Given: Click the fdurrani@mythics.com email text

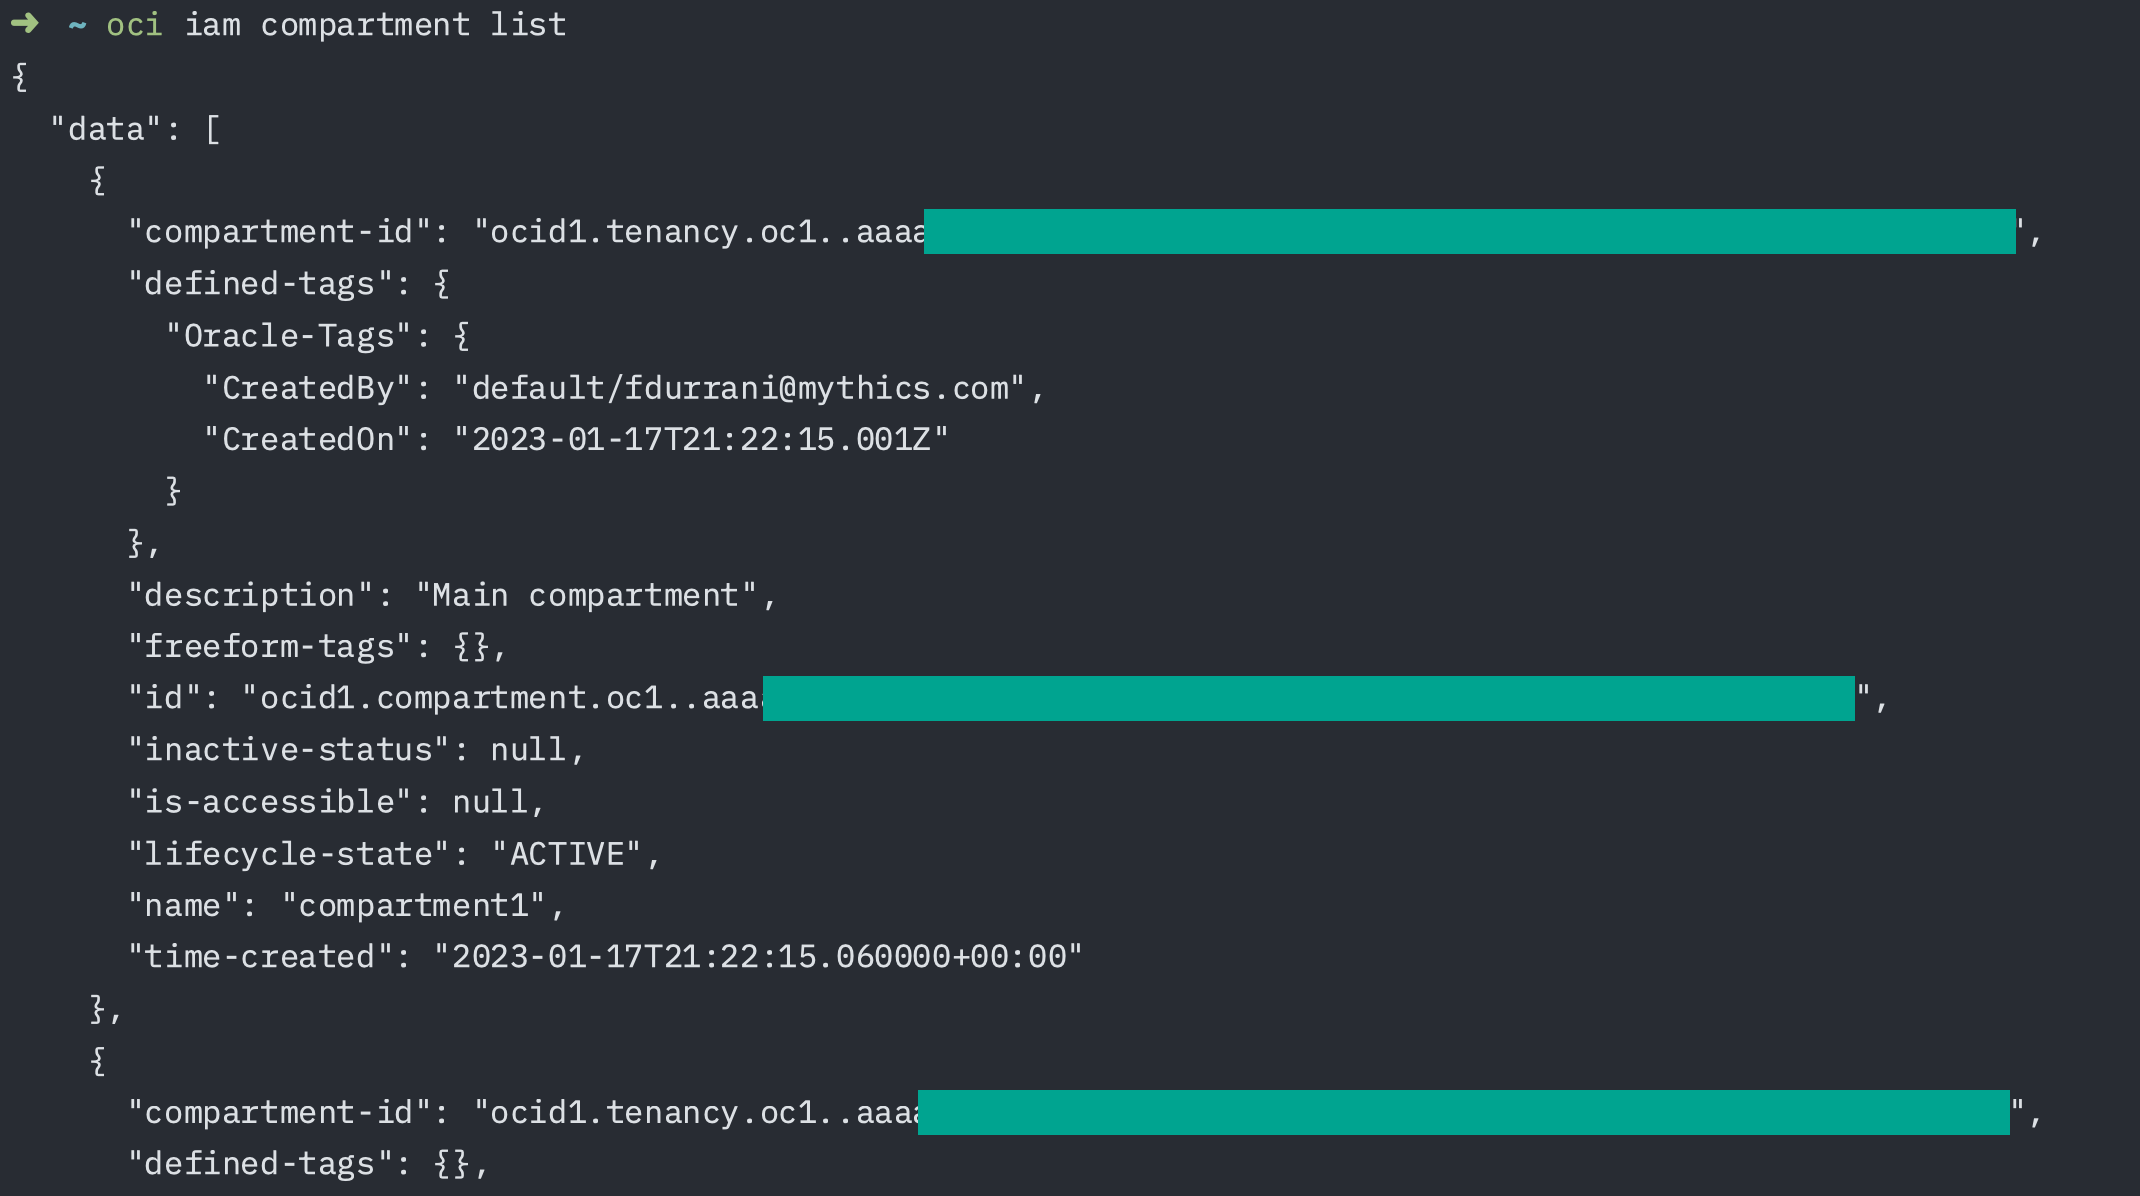Looking at the screenshot, I should click(x=817, y=388).
